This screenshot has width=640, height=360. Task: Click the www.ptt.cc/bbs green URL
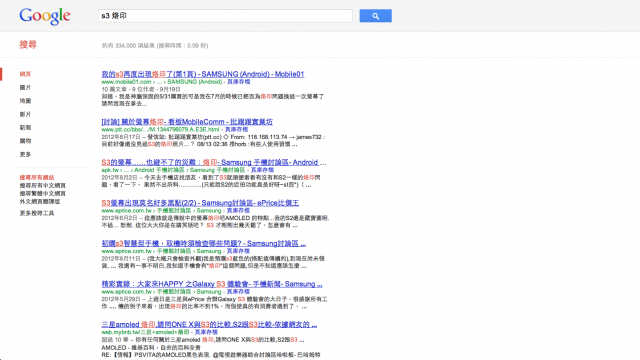(x=160, y=129)
